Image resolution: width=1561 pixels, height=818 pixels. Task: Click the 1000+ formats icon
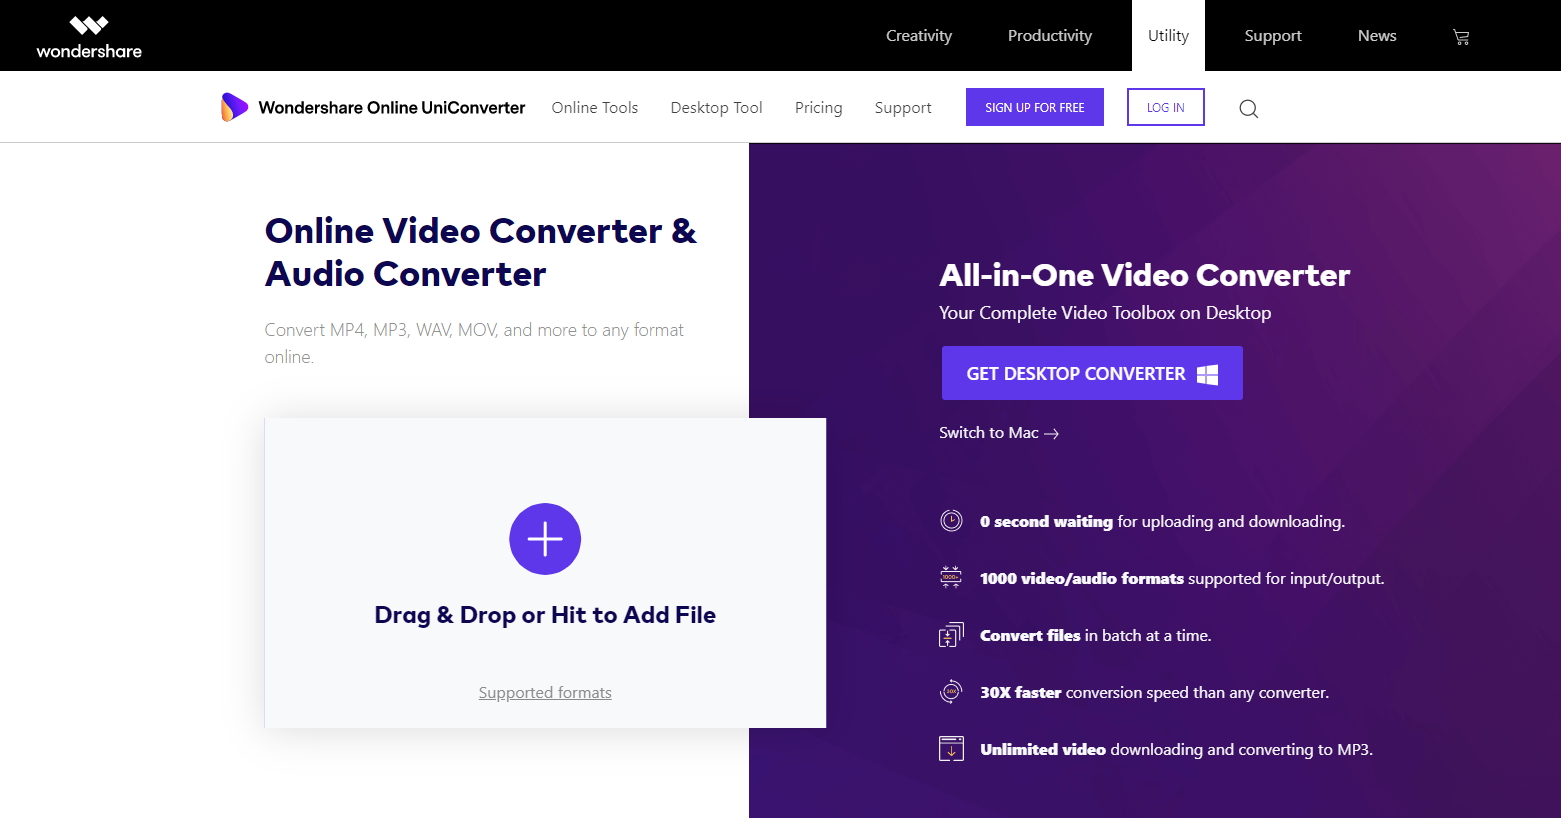[x=951, y=578]
